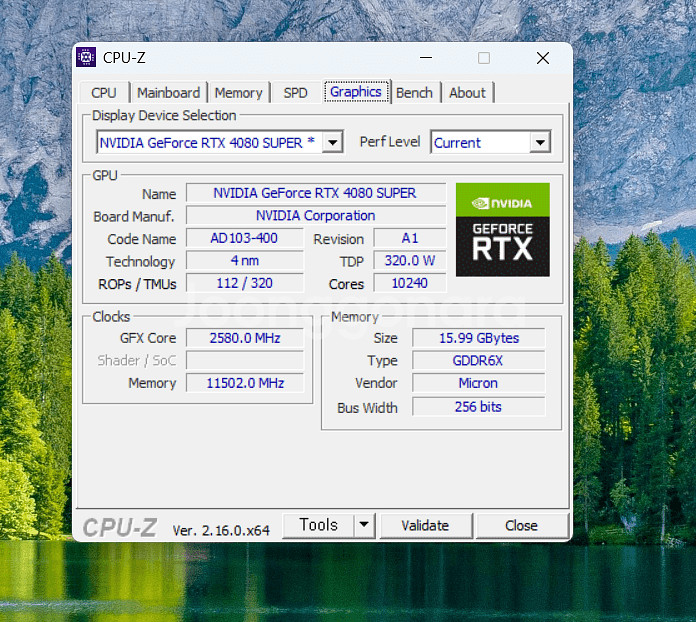This screenshot has height=622, width=696.
Task: Minimize the CPU-Z window
Action: pos(426,58)
